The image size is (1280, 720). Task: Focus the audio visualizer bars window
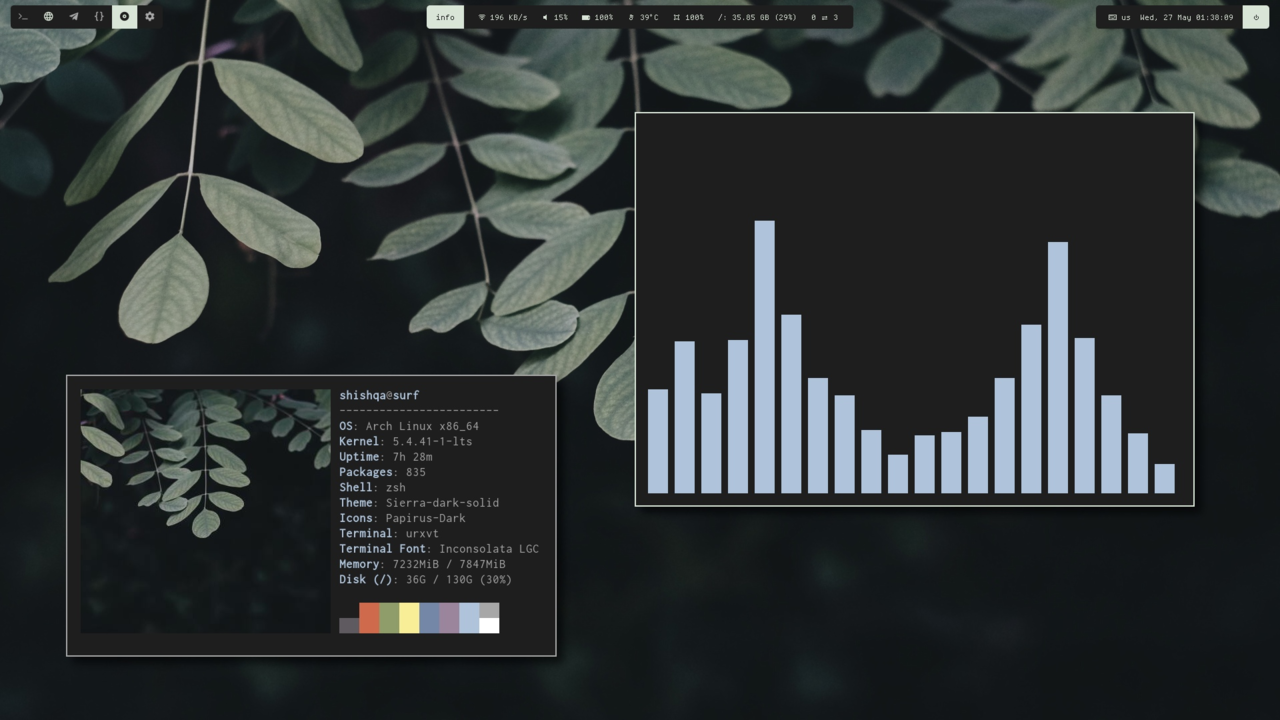click(x=914, y=310)
